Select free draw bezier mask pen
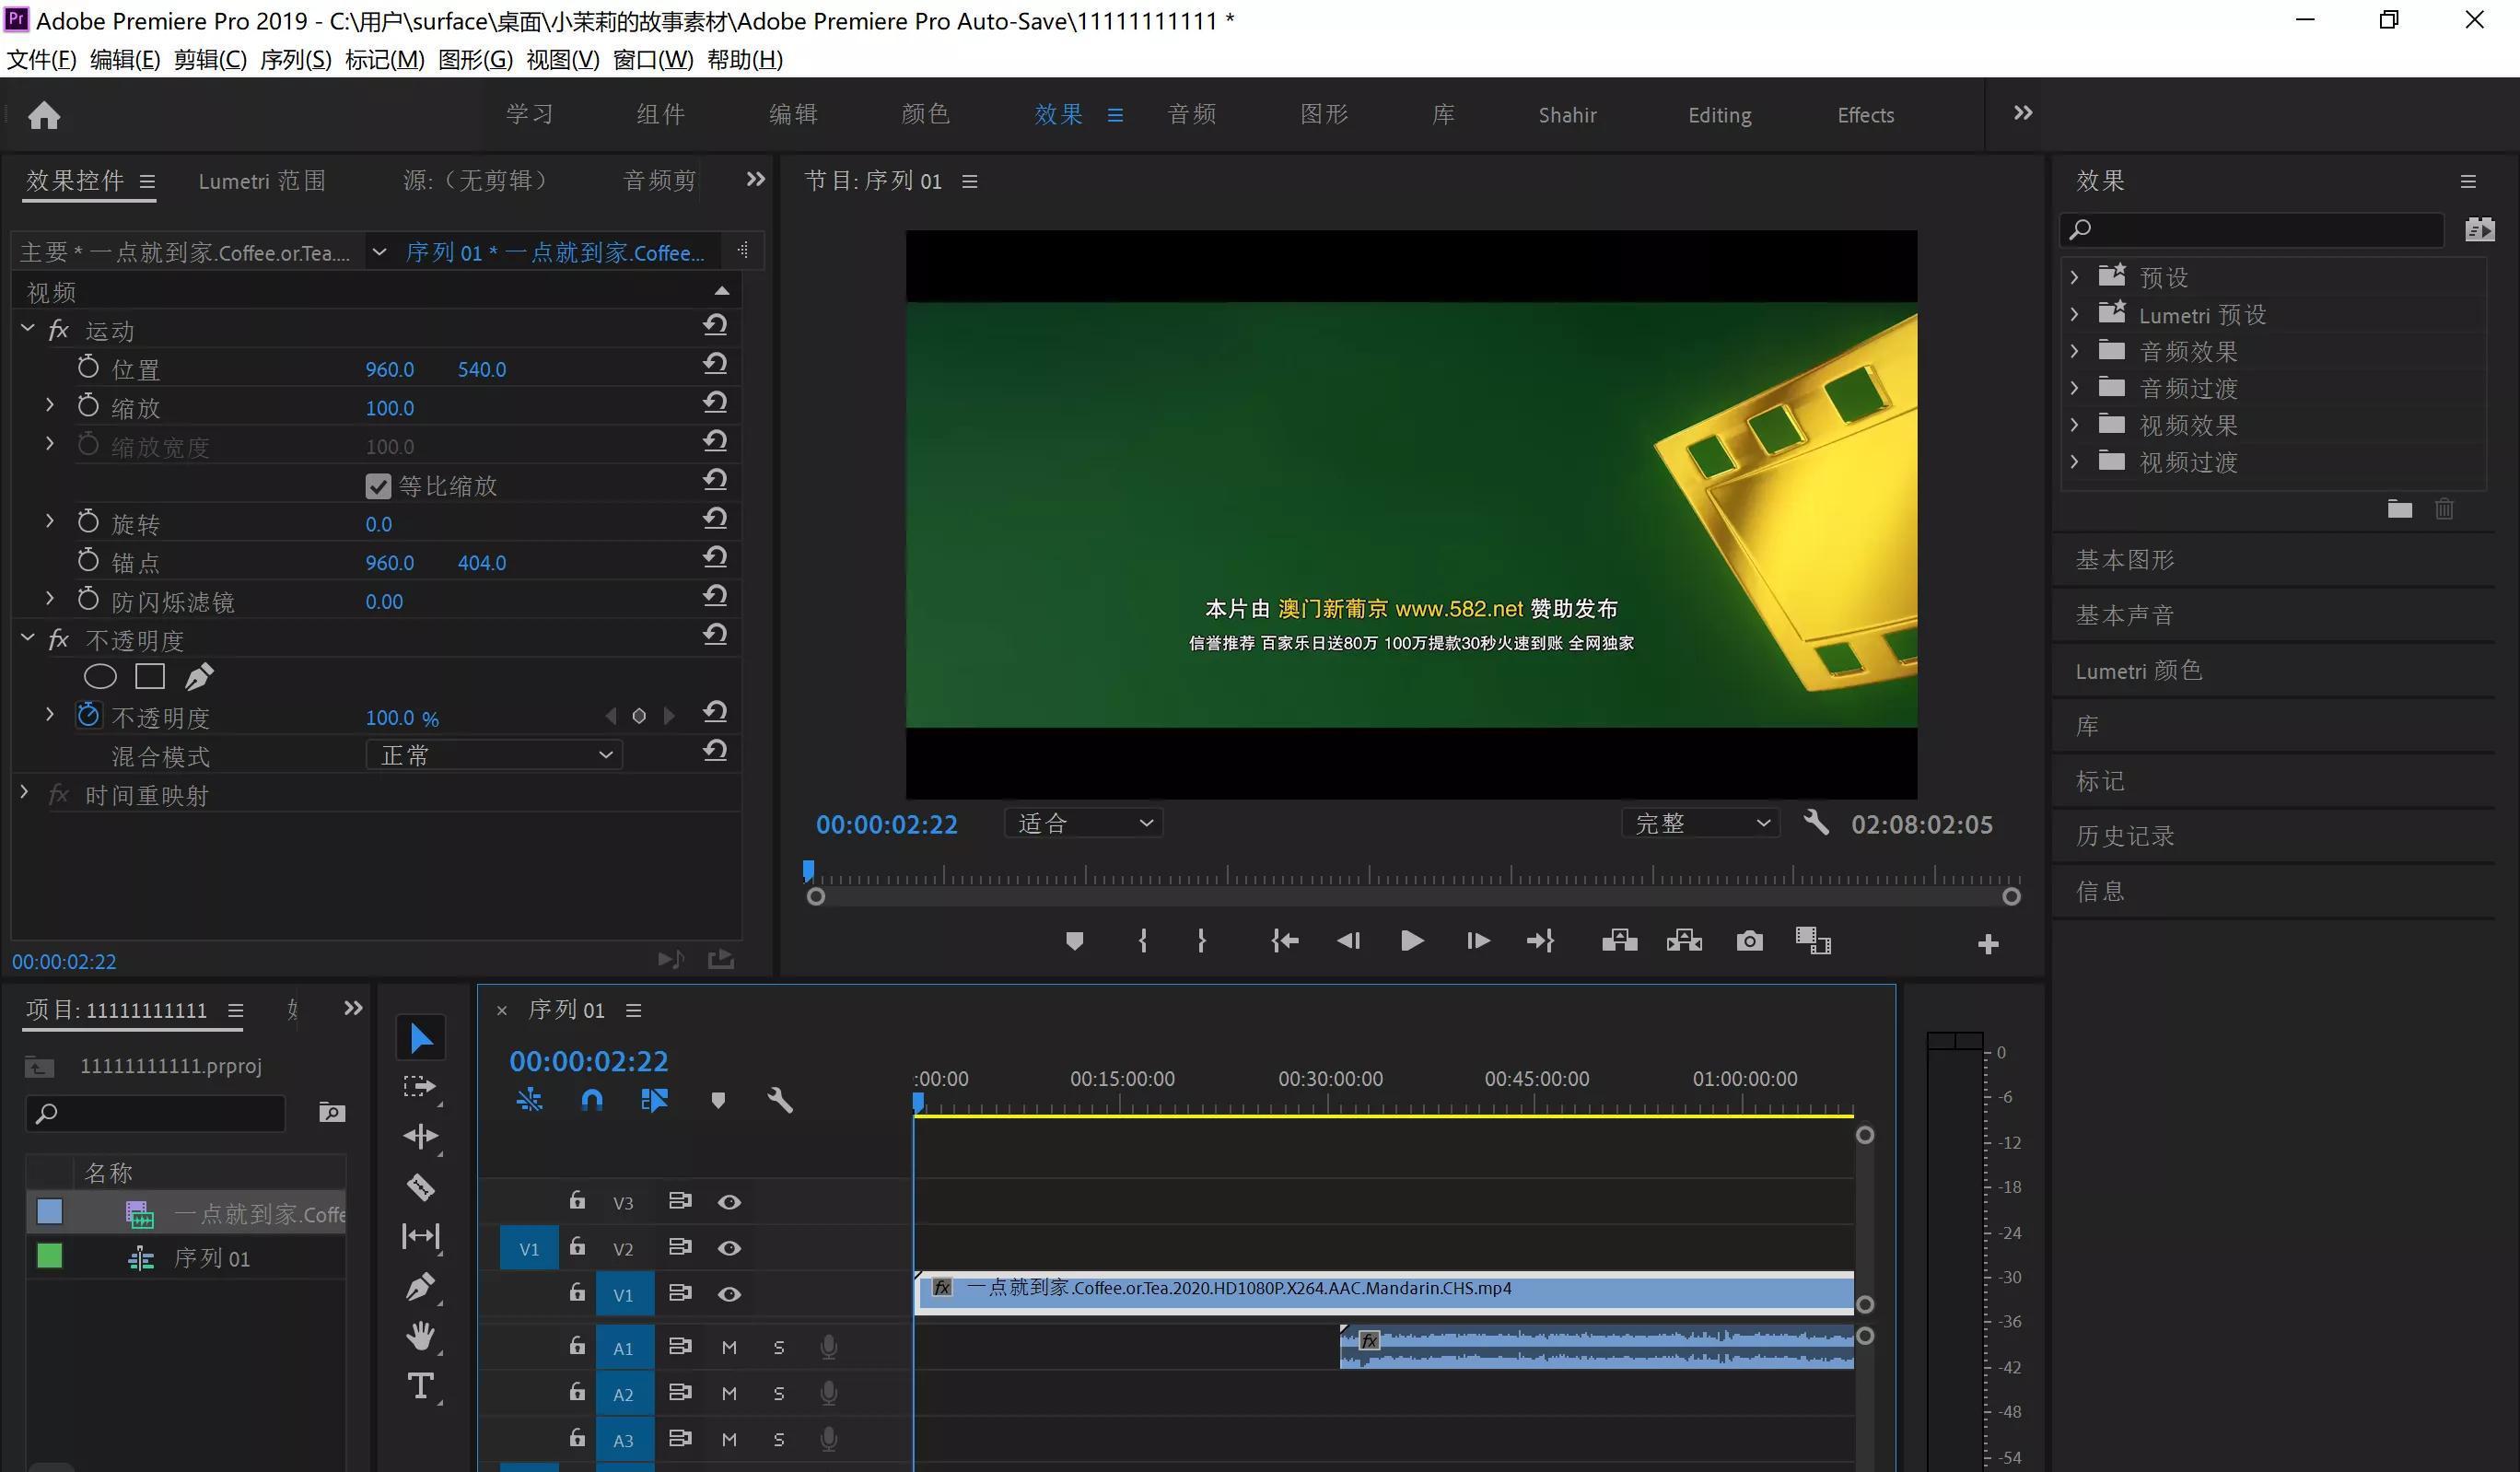Image resolution: width=2520 pixels, height=1472 pixels. coord(199,677)
